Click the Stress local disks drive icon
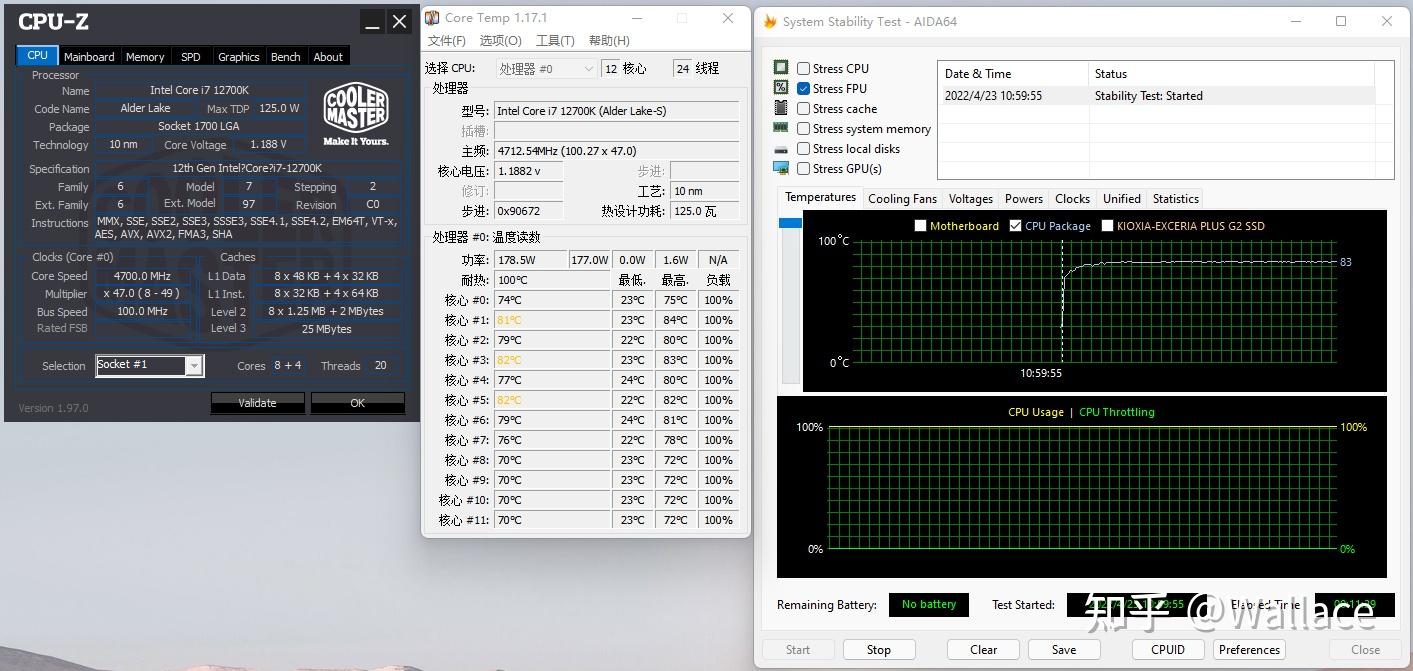The height and width of the screenshot is (671, 1413). 781,148
